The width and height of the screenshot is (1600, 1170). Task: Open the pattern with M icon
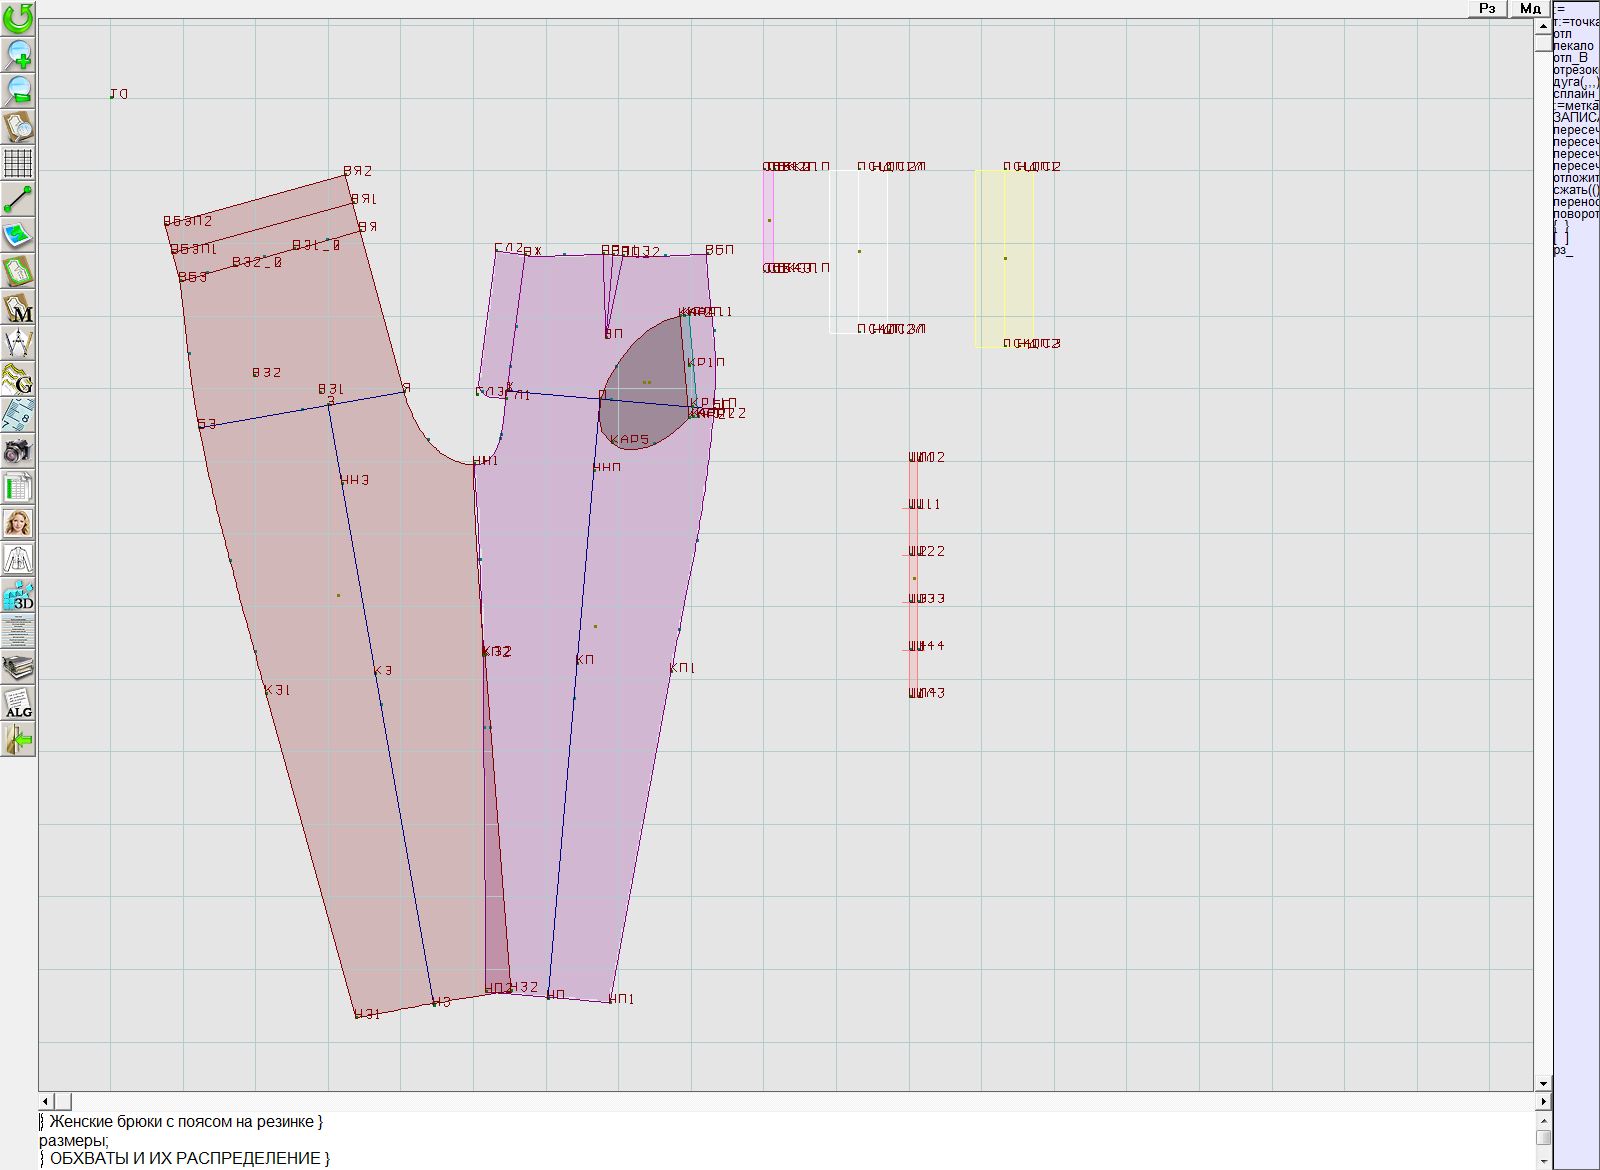18,308
